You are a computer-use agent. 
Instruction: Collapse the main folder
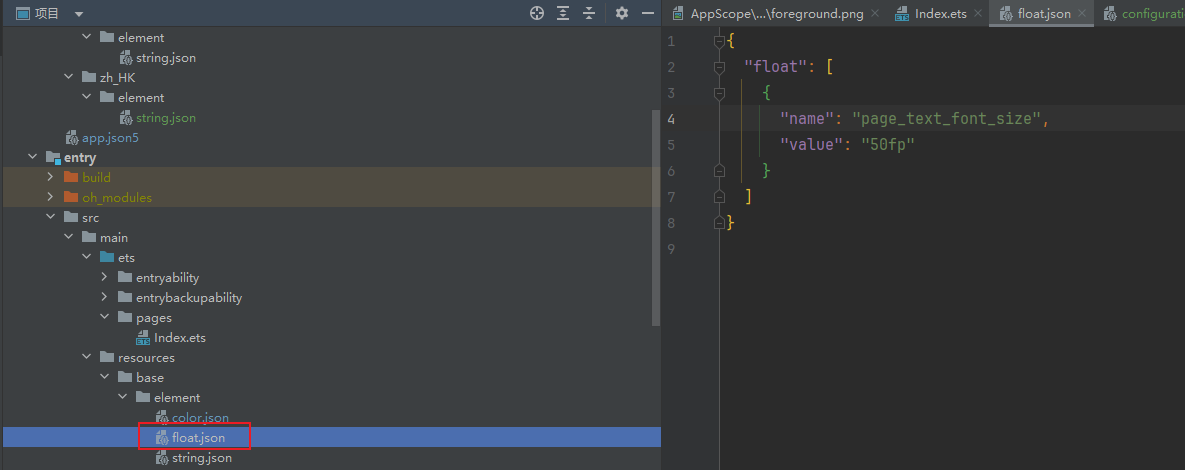click(x=69, y=237)
